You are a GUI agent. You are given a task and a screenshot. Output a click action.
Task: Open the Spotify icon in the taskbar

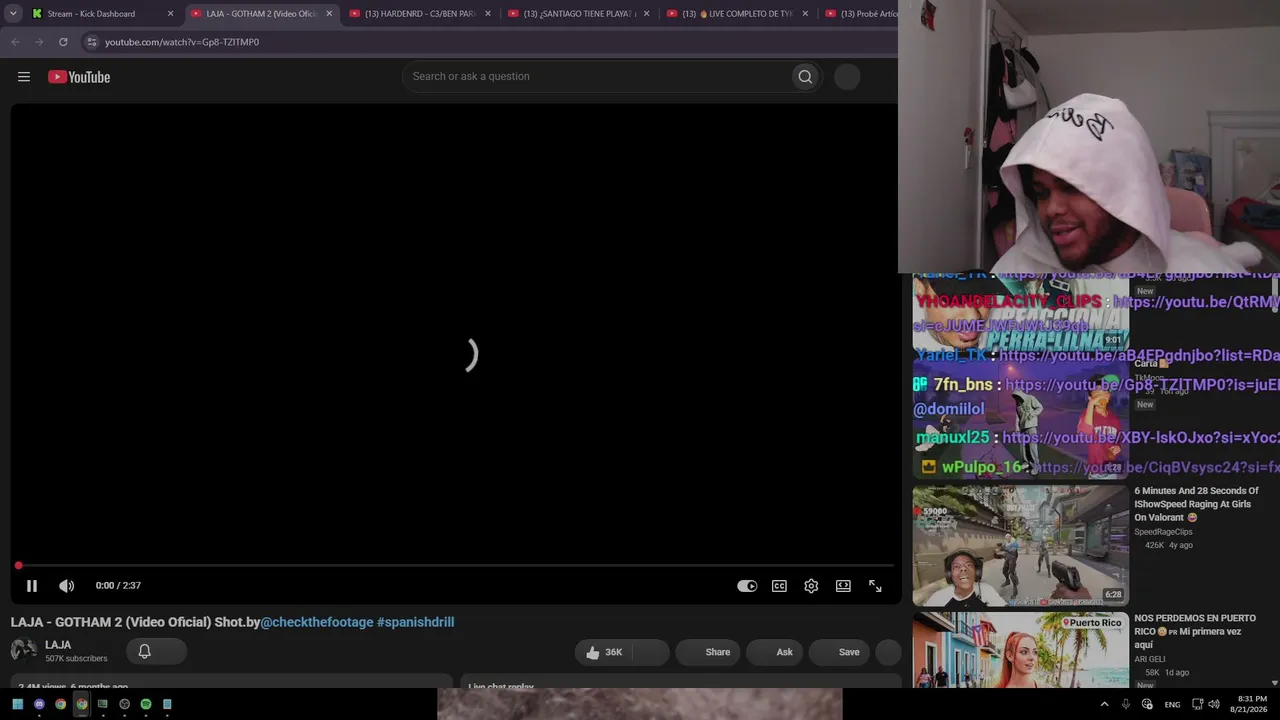tap(146, 704)
